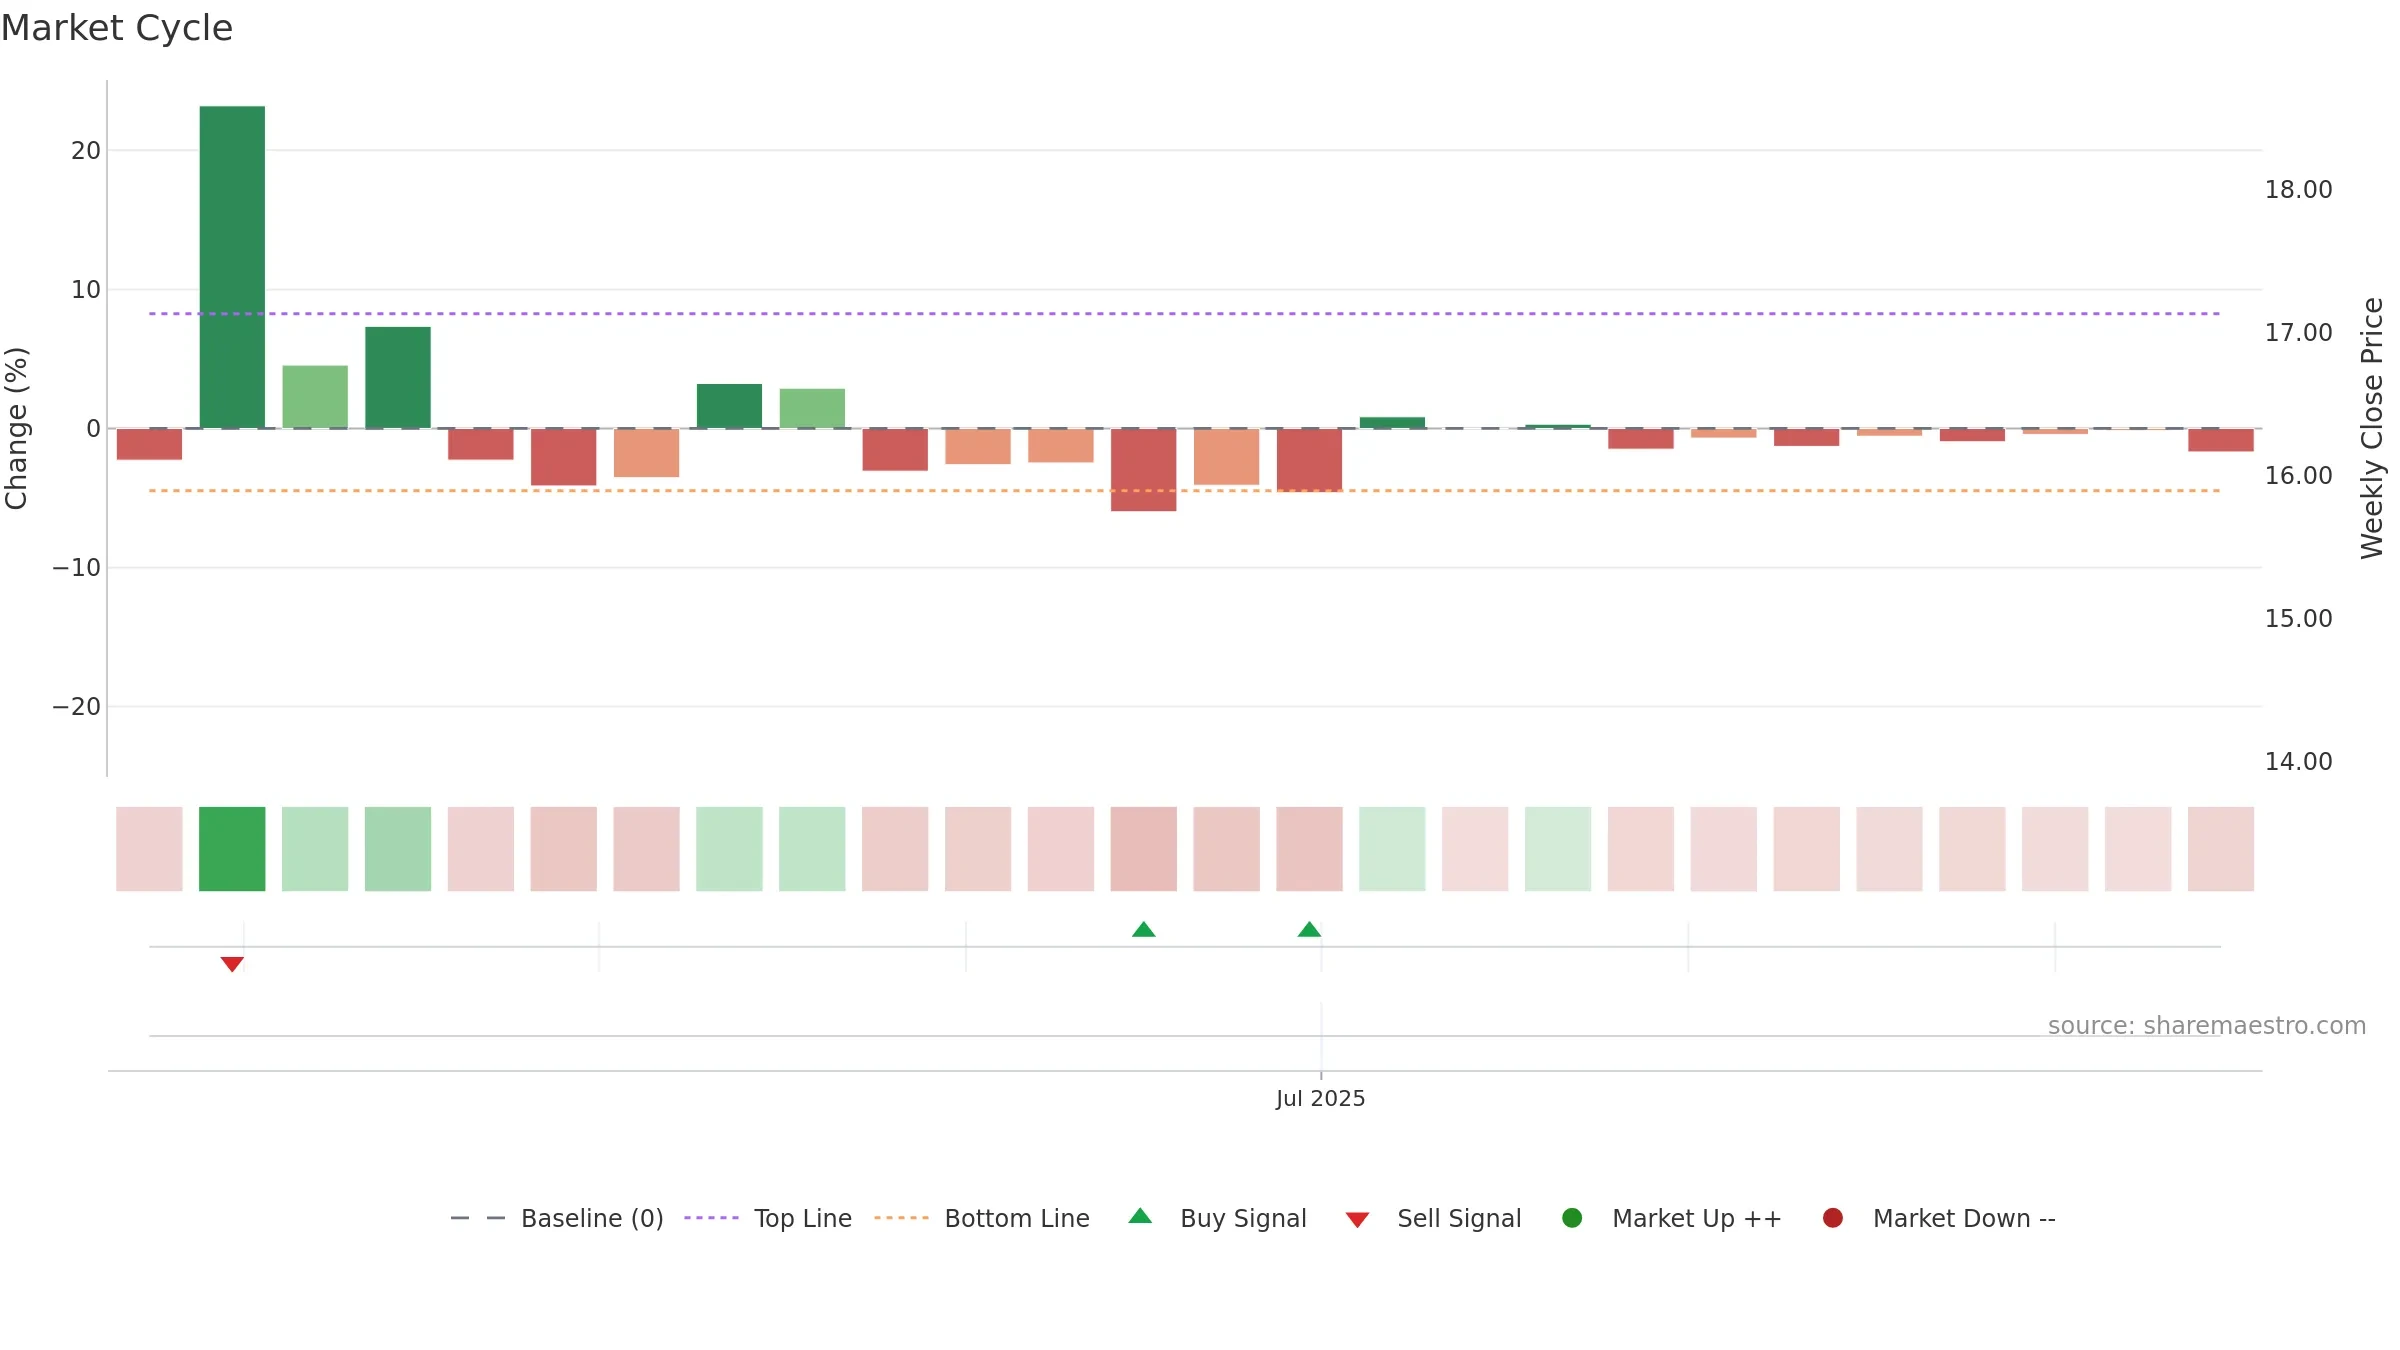Click the −10 change axis label
This screenshot has width=2400, height=1350.
point(77,568)
